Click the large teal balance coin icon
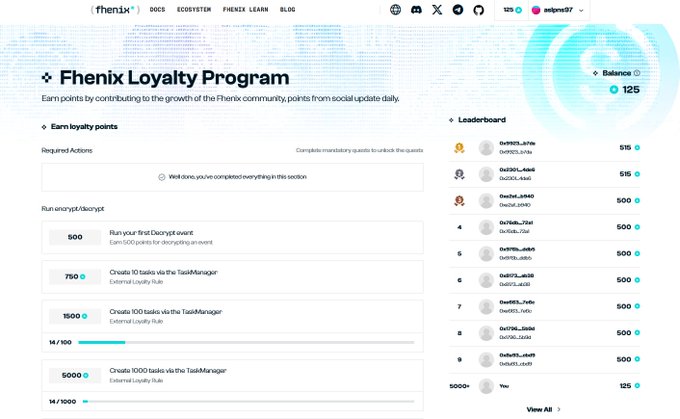Viewport: 680px width, 419px height. tap(614, 89)
